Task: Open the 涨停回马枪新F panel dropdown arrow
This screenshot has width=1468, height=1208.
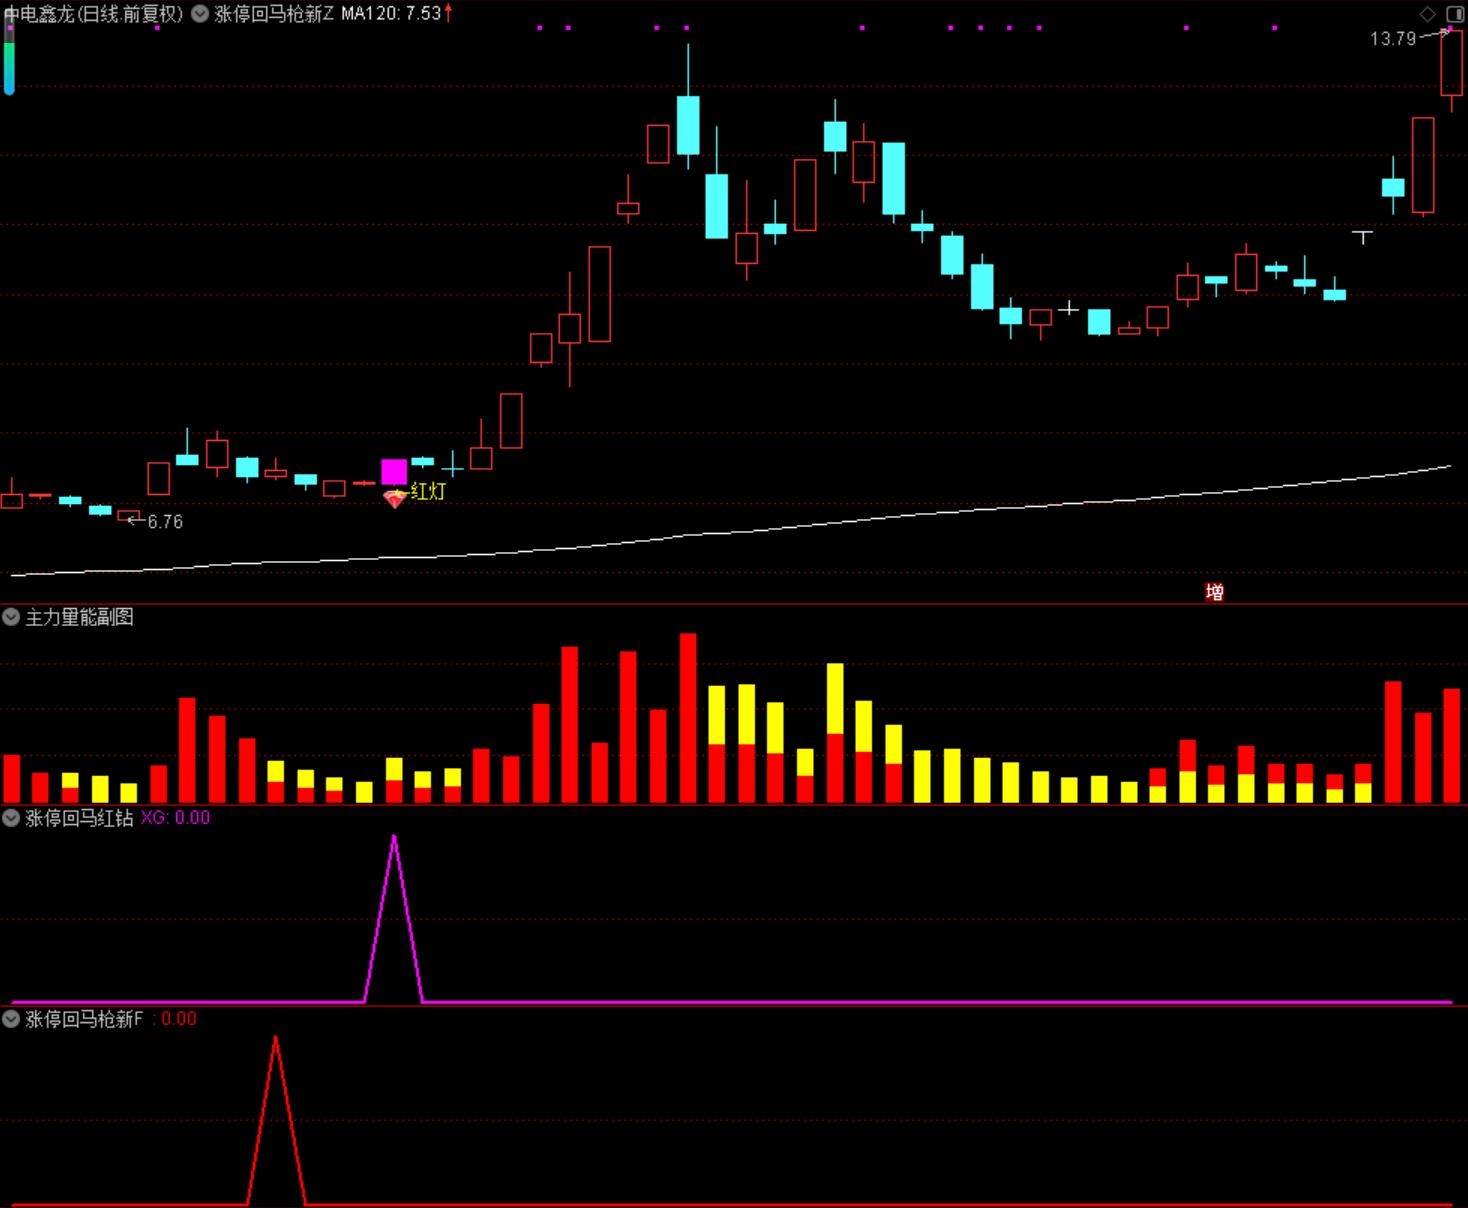Action: [x=11, y=1019]
